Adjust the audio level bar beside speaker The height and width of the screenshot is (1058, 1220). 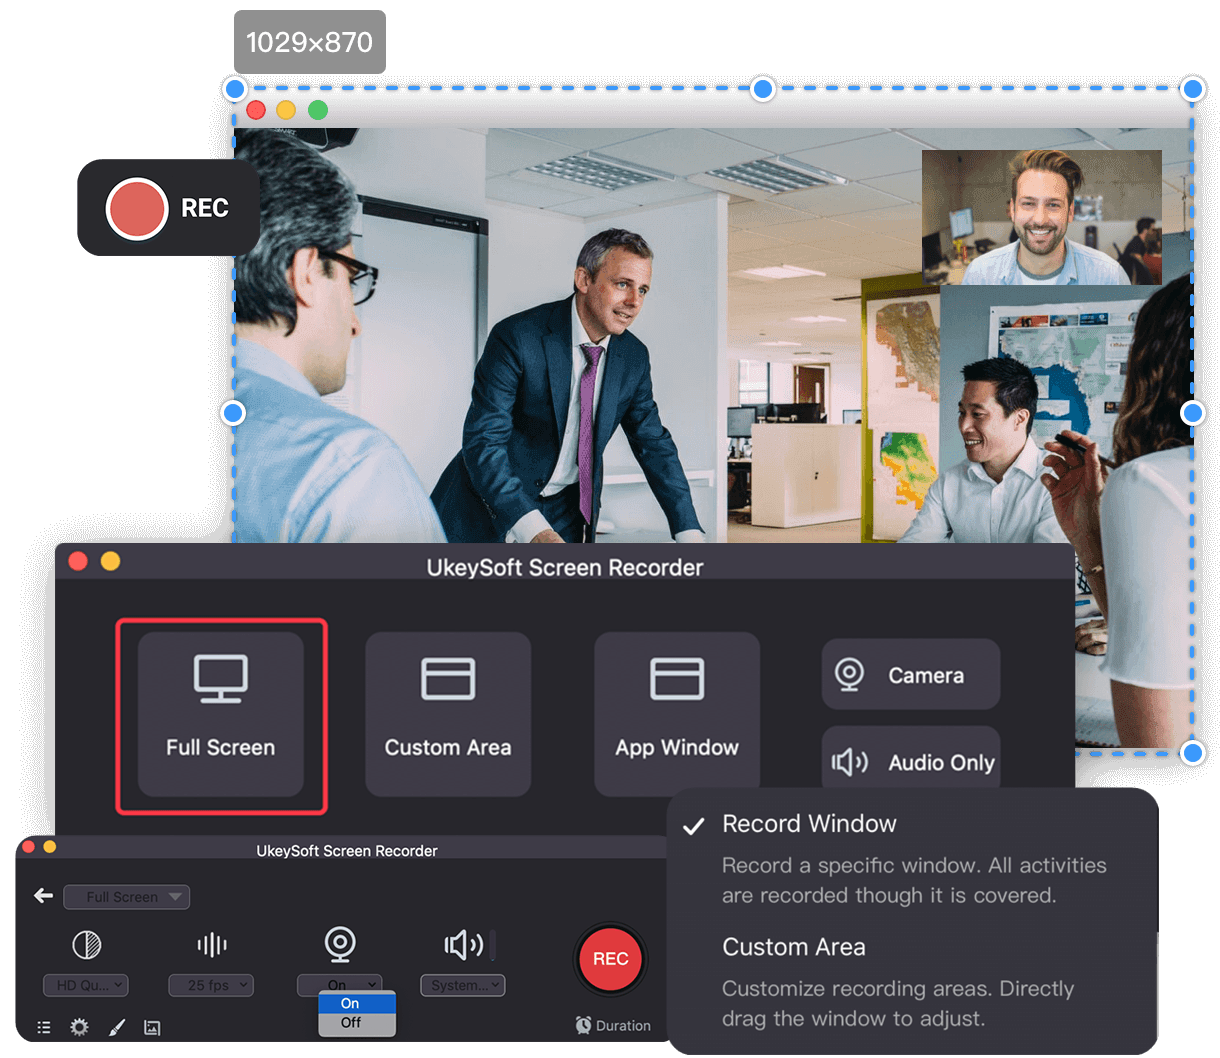click(493, 945)
